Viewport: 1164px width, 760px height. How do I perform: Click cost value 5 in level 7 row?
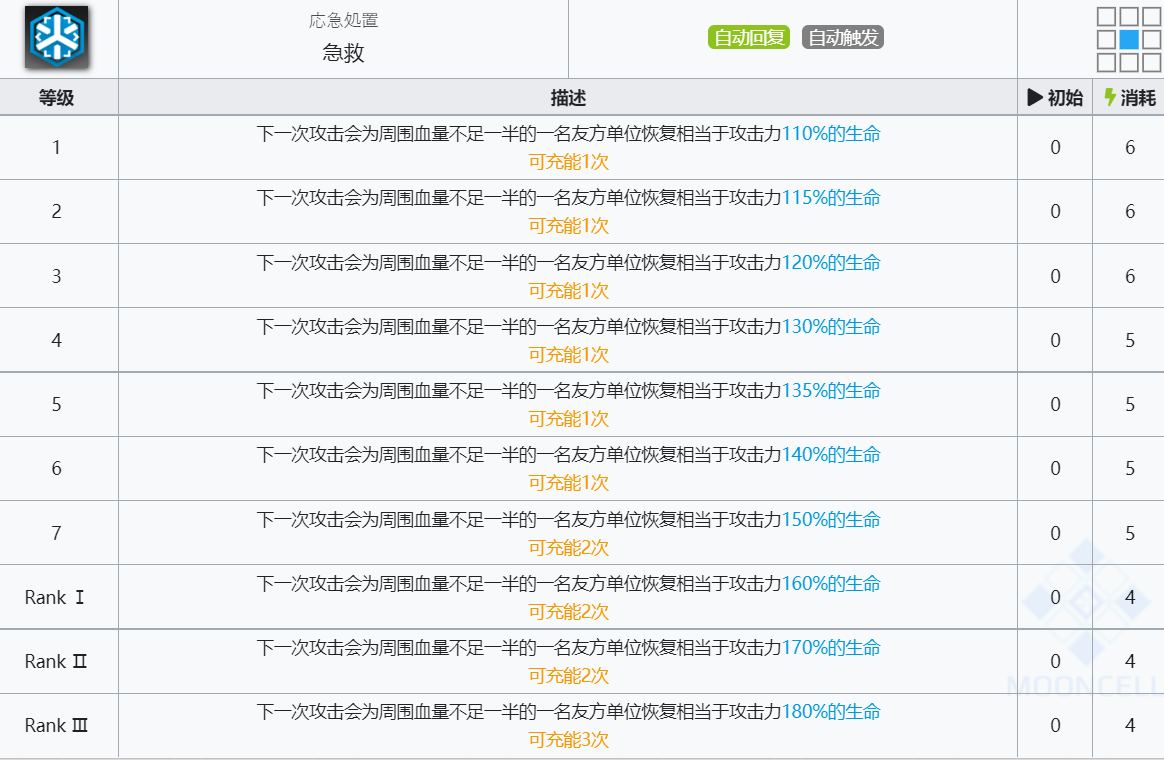click(1129, 533)
